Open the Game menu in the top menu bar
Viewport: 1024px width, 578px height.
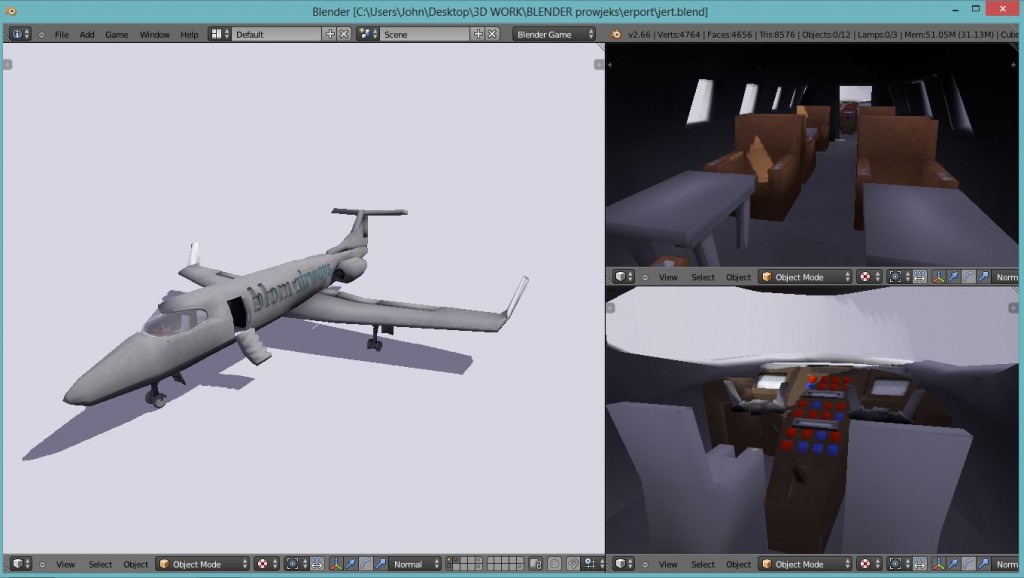116,32
